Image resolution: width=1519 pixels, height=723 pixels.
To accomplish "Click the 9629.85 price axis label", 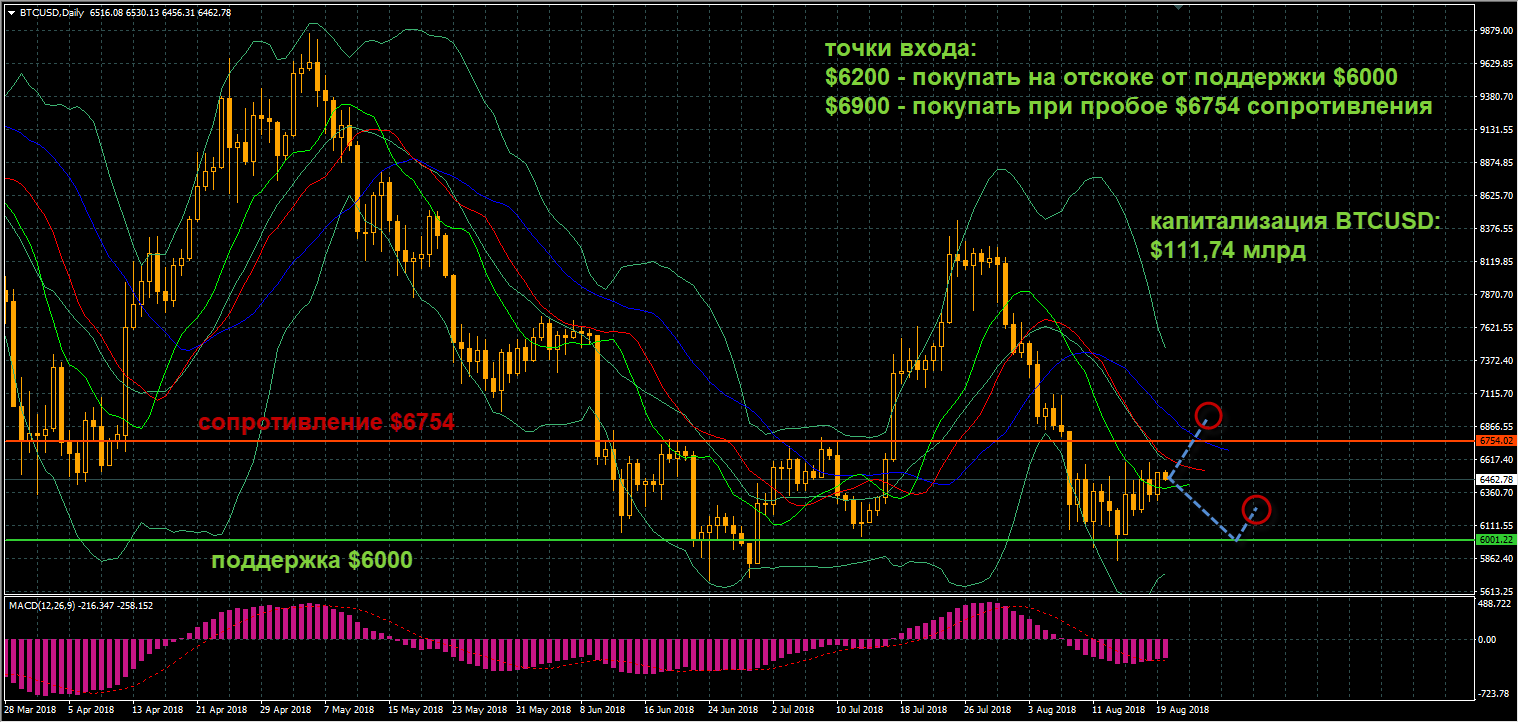I will (x=1497, y=64).
